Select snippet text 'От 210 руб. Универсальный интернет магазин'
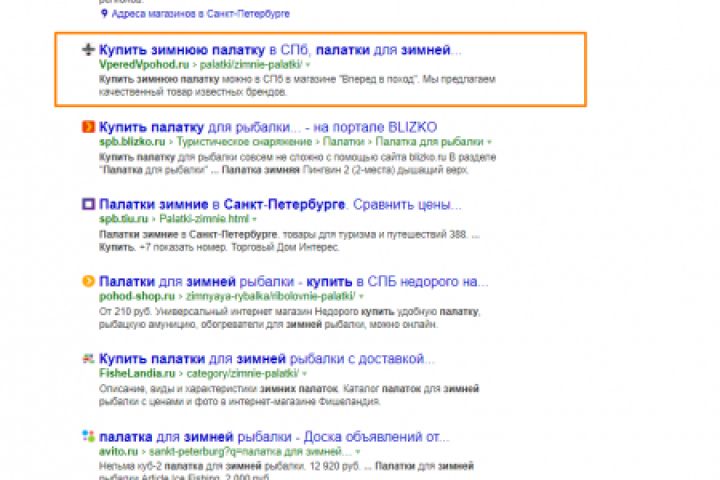720x480 pixels. tap(206, 311)
